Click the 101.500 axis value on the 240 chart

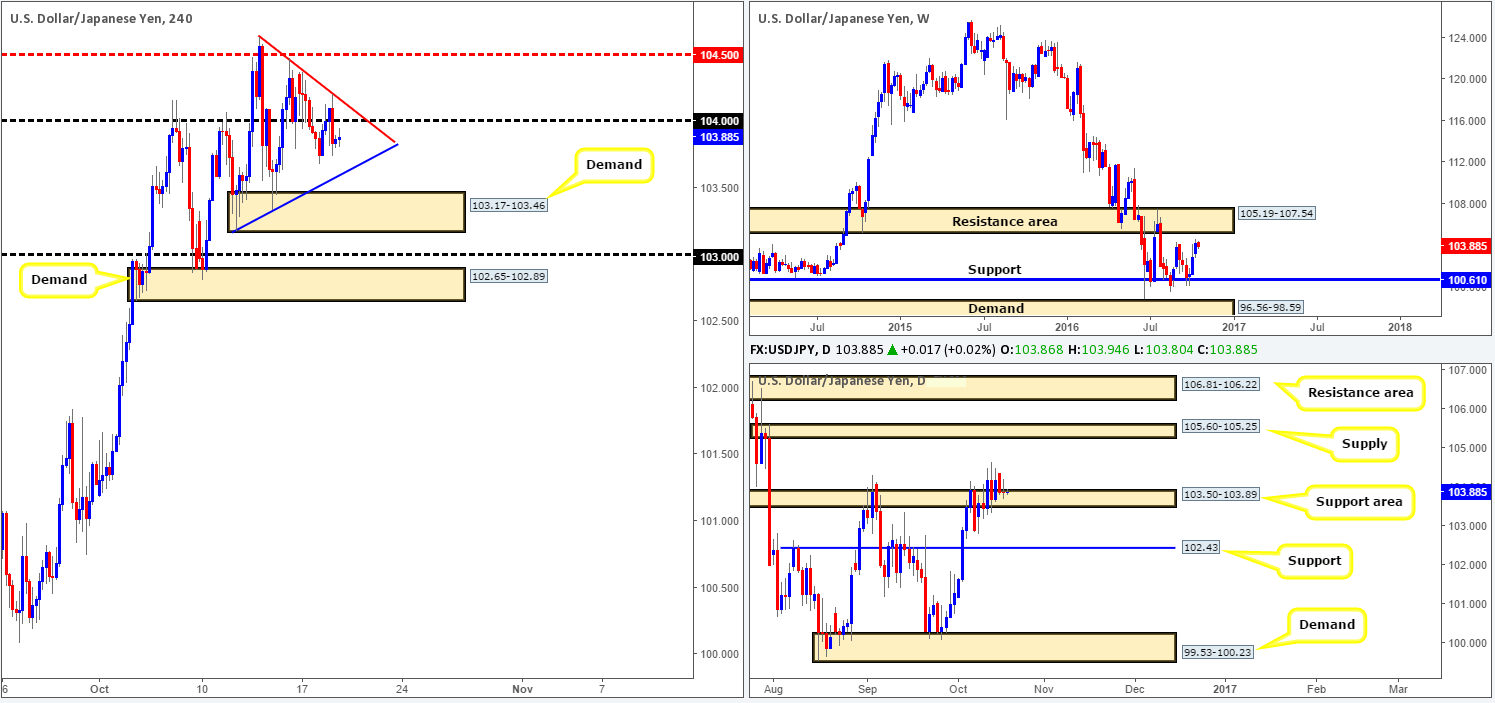click(x=720, y=454)
